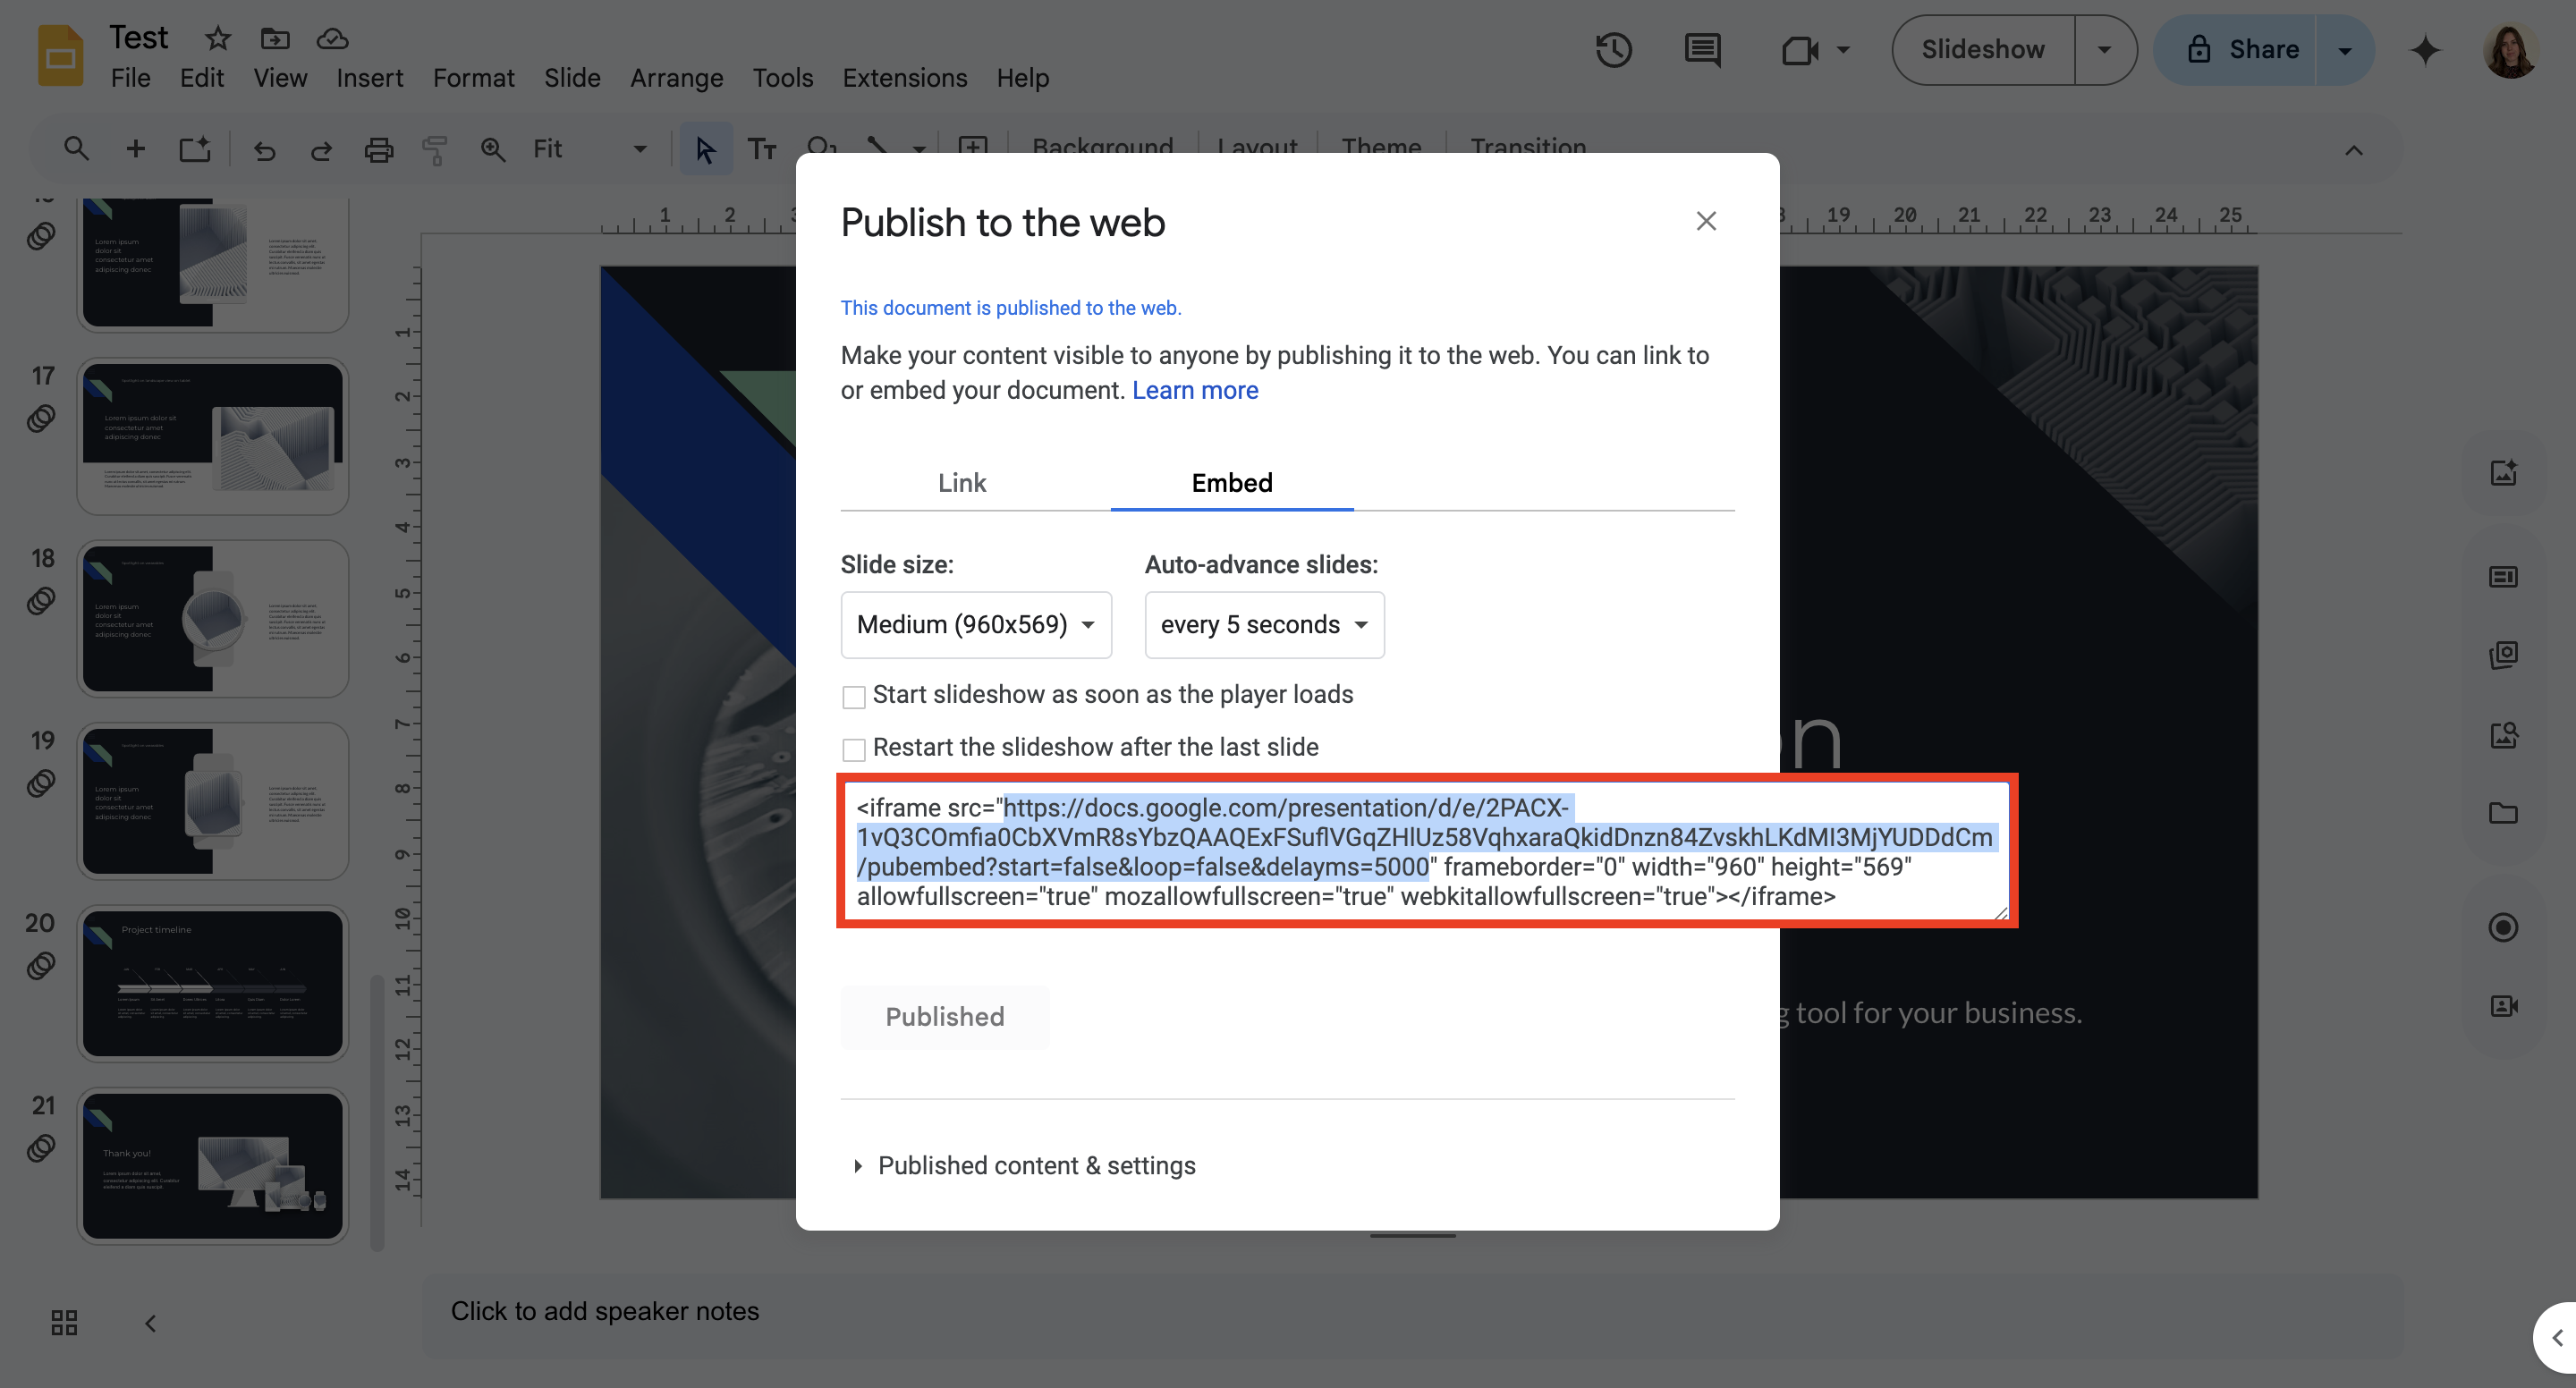This screenshot has height=1388, width=2576.
Task: Open the Share options dropdown arrow
Action: (2344, 49)
